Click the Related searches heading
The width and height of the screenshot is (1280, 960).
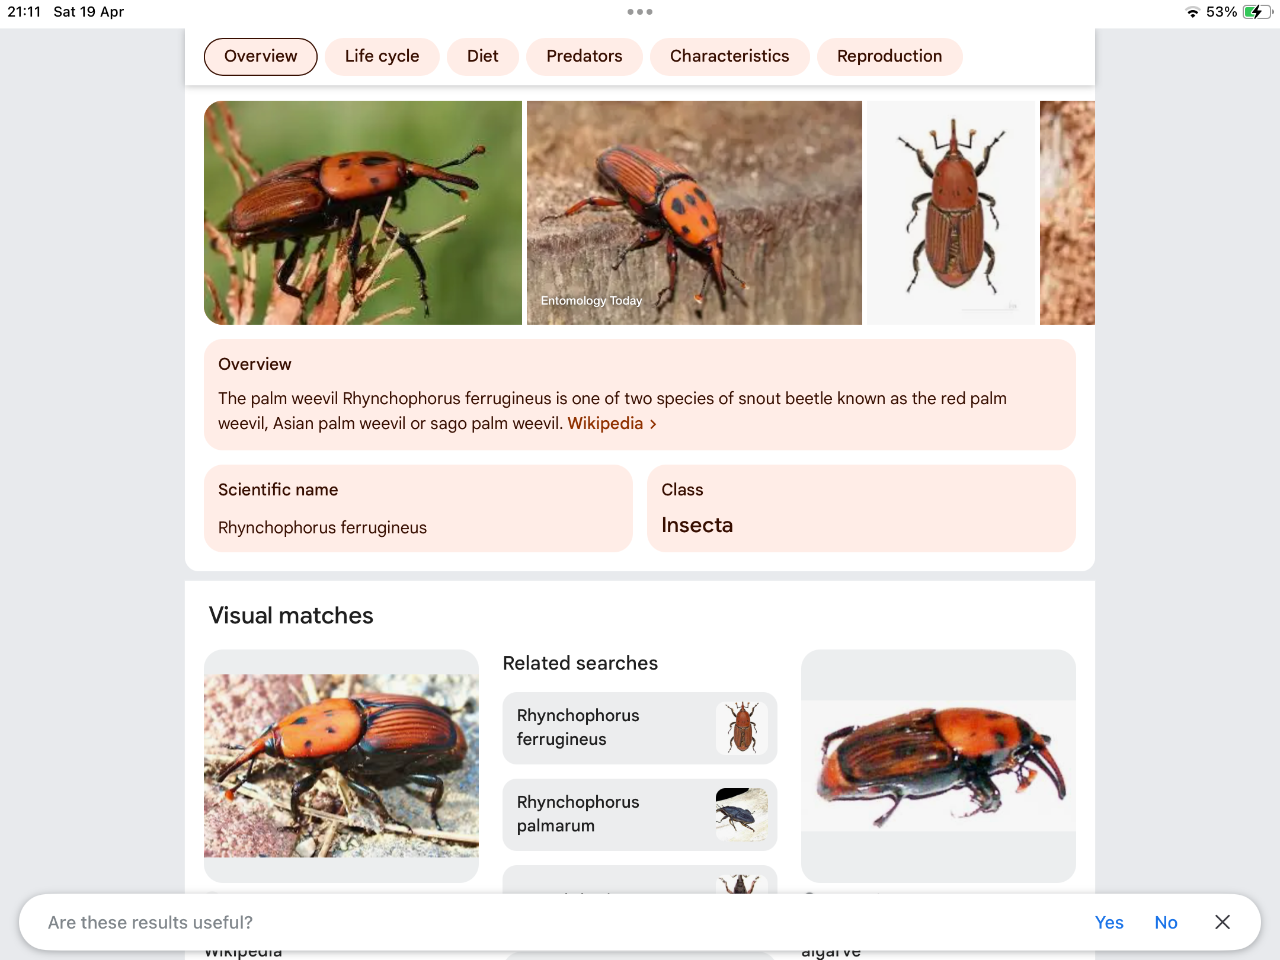tap(580, 663)
